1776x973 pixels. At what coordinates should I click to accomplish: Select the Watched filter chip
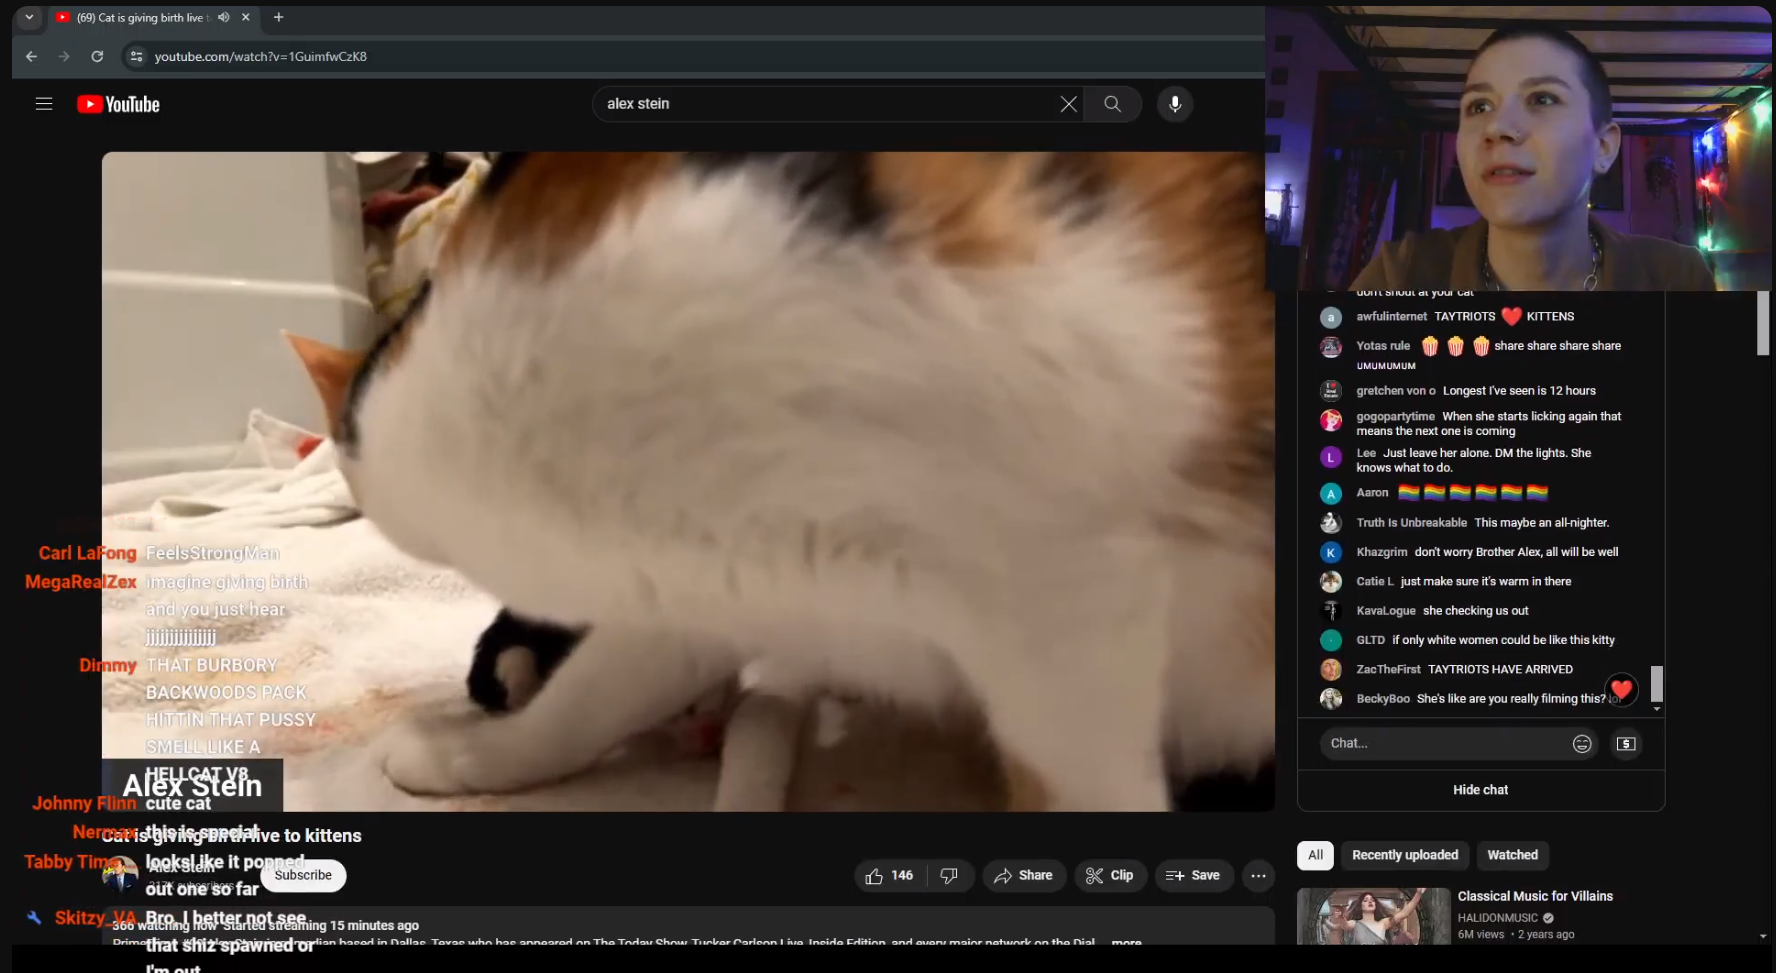(1512, 855)
